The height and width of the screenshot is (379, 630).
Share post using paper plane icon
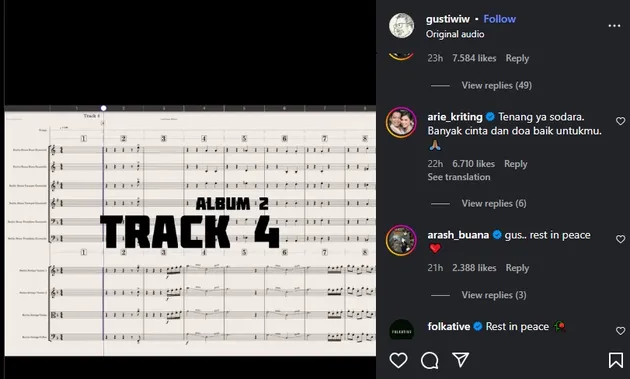coord(460,360)
